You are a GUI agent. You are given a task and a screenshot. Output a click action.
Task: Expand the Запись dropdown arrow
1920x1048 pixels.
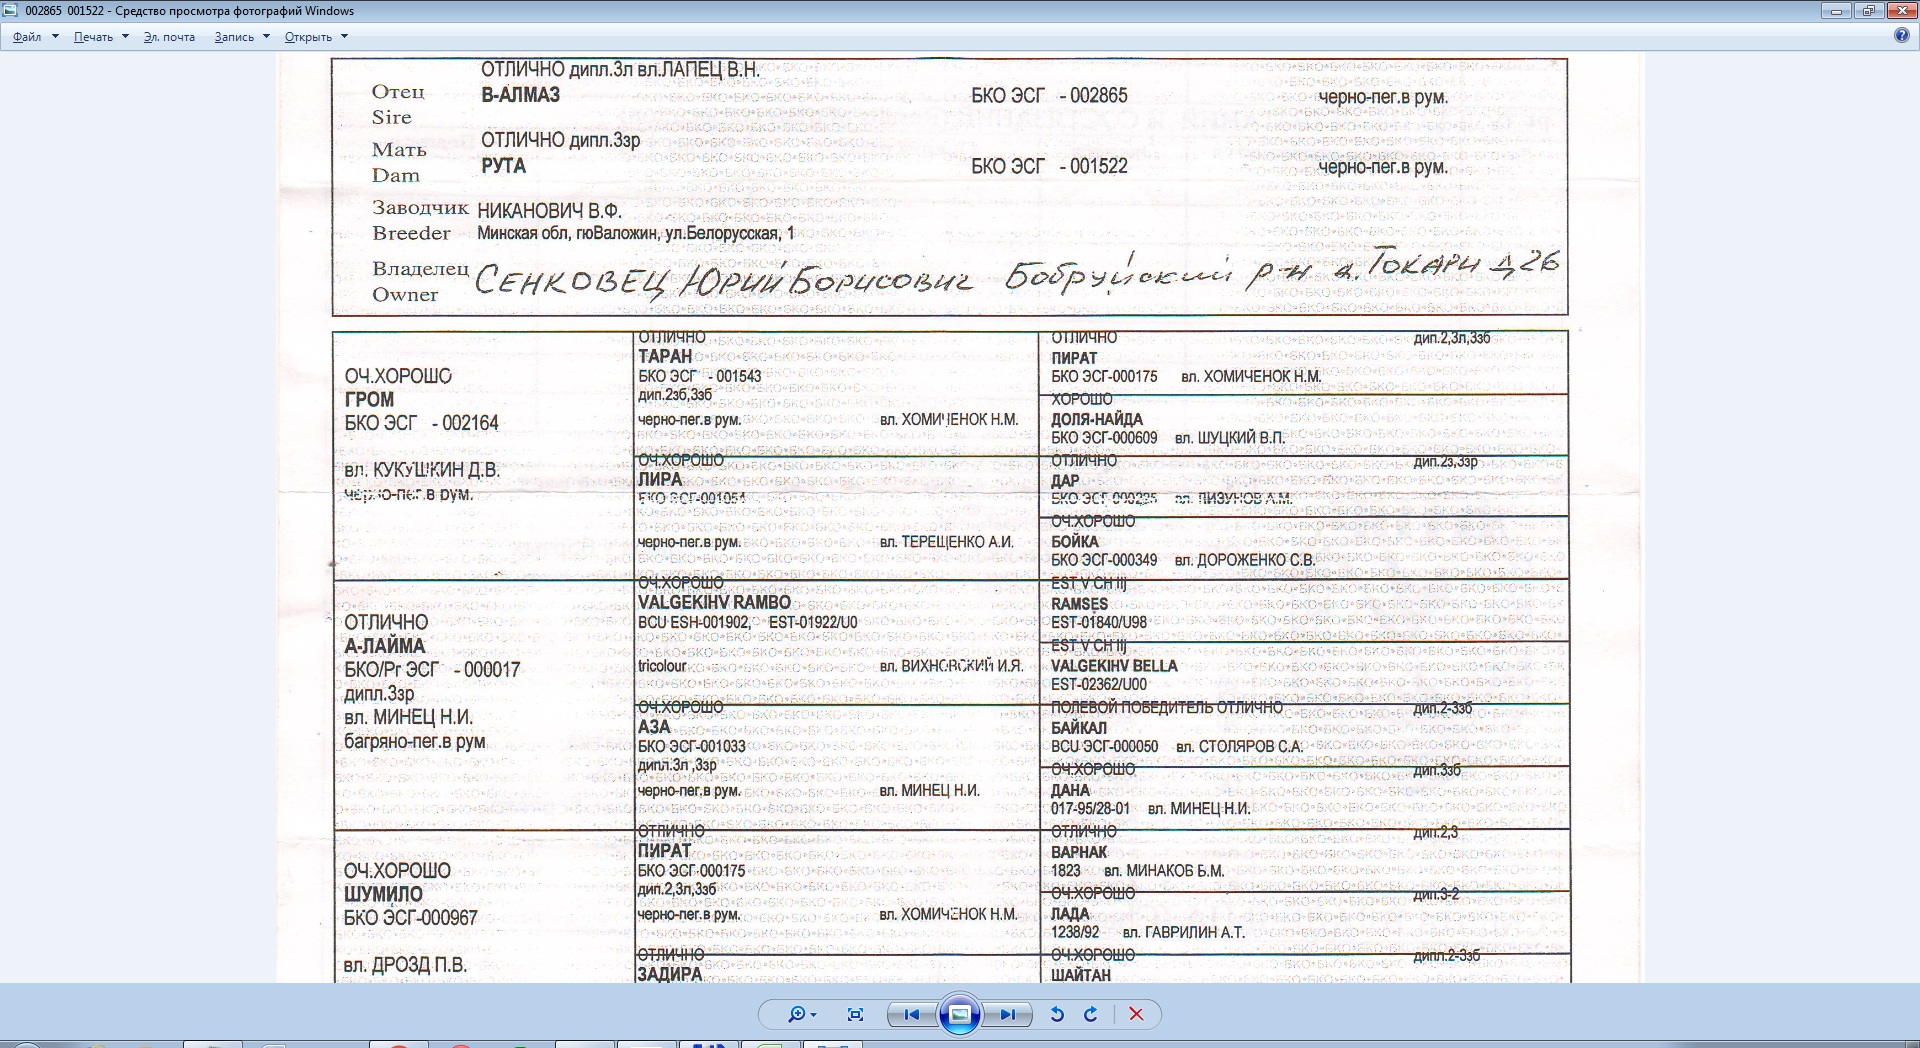click(266, 37)
